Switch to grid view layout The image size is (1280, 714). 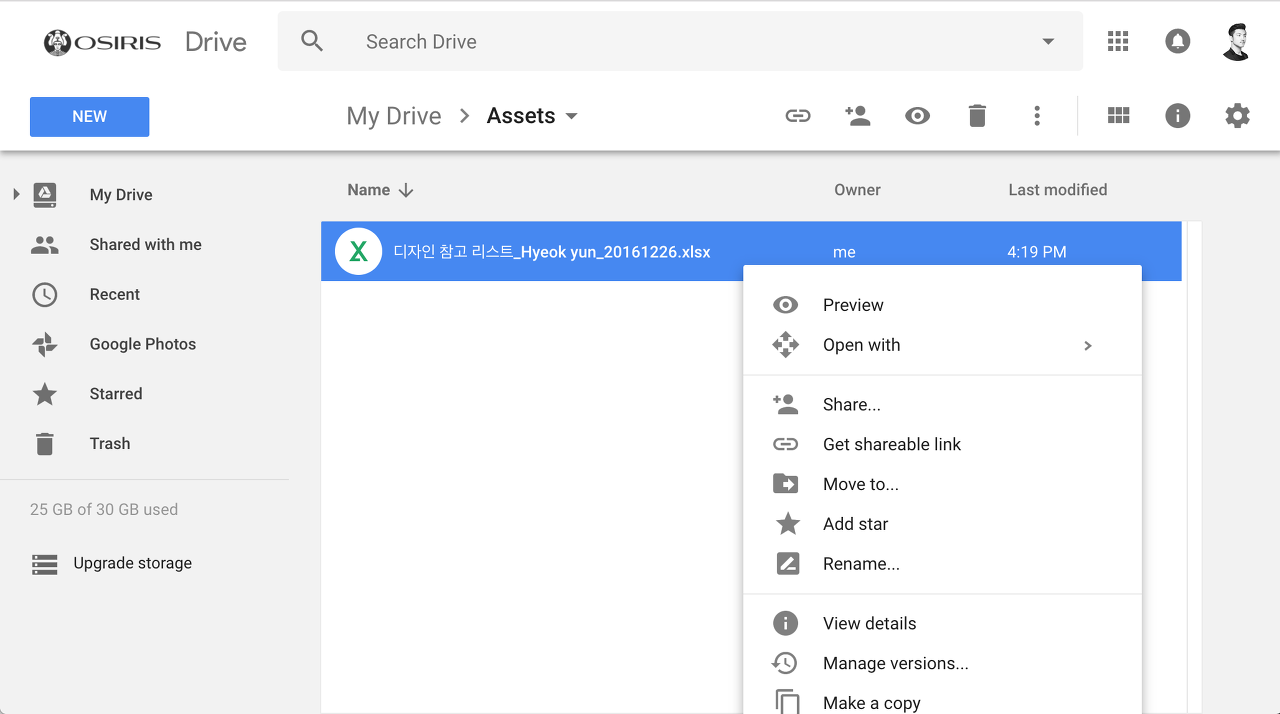tap(1118, 116)
